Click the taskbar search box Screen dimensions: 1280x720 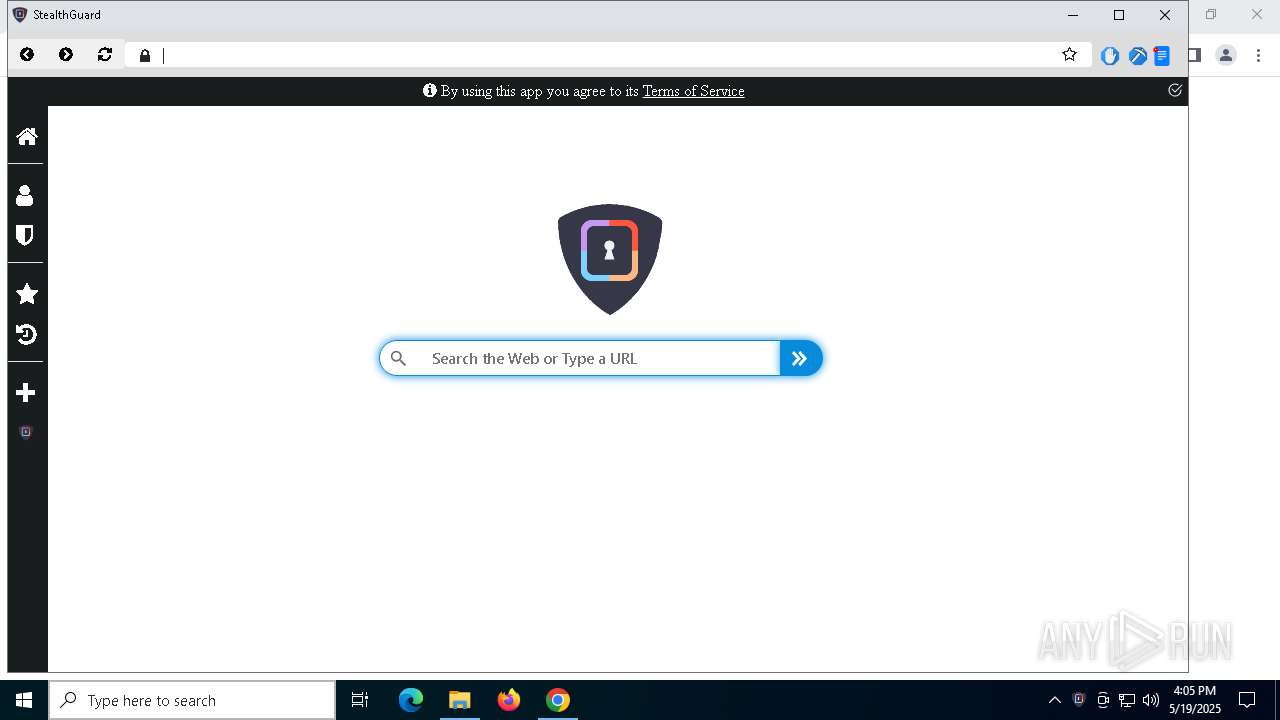(x=192, y=700)
